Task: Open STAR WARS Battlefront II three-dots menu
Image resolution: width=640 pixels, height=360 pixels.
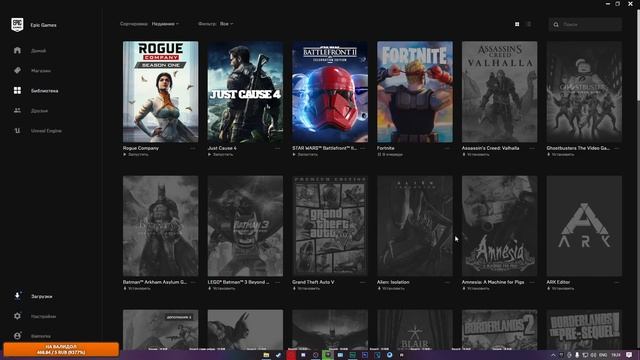Action: [x=362, y=149]
